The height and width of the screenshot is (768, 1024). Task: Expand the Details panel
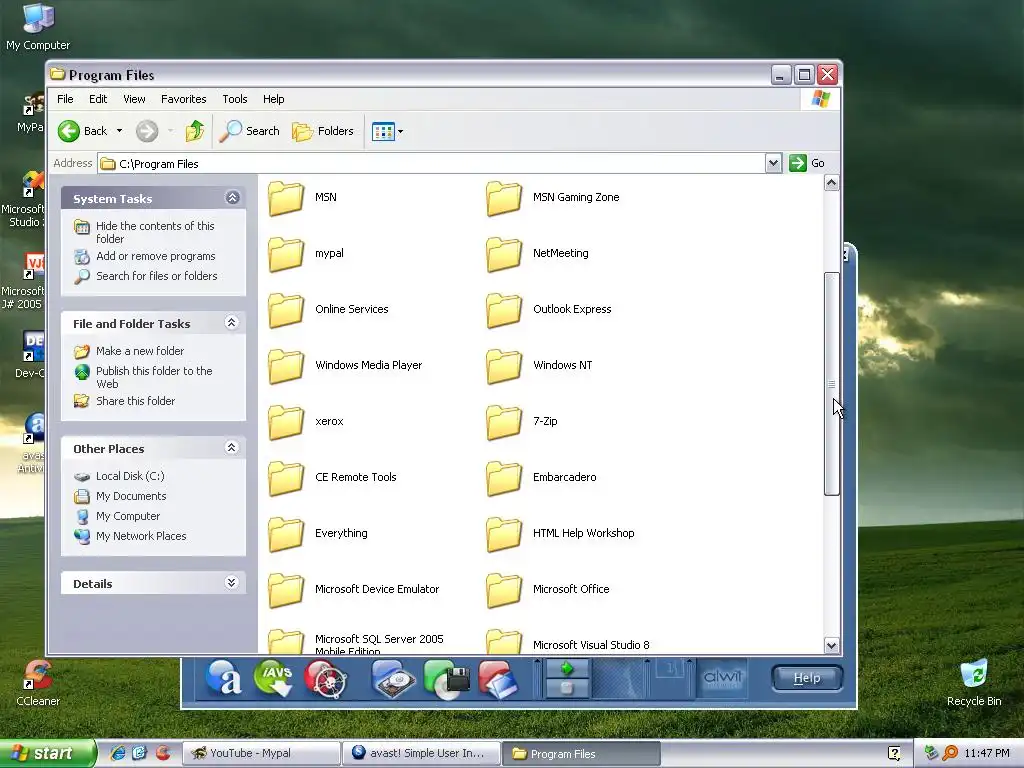[x=231, y=583]
